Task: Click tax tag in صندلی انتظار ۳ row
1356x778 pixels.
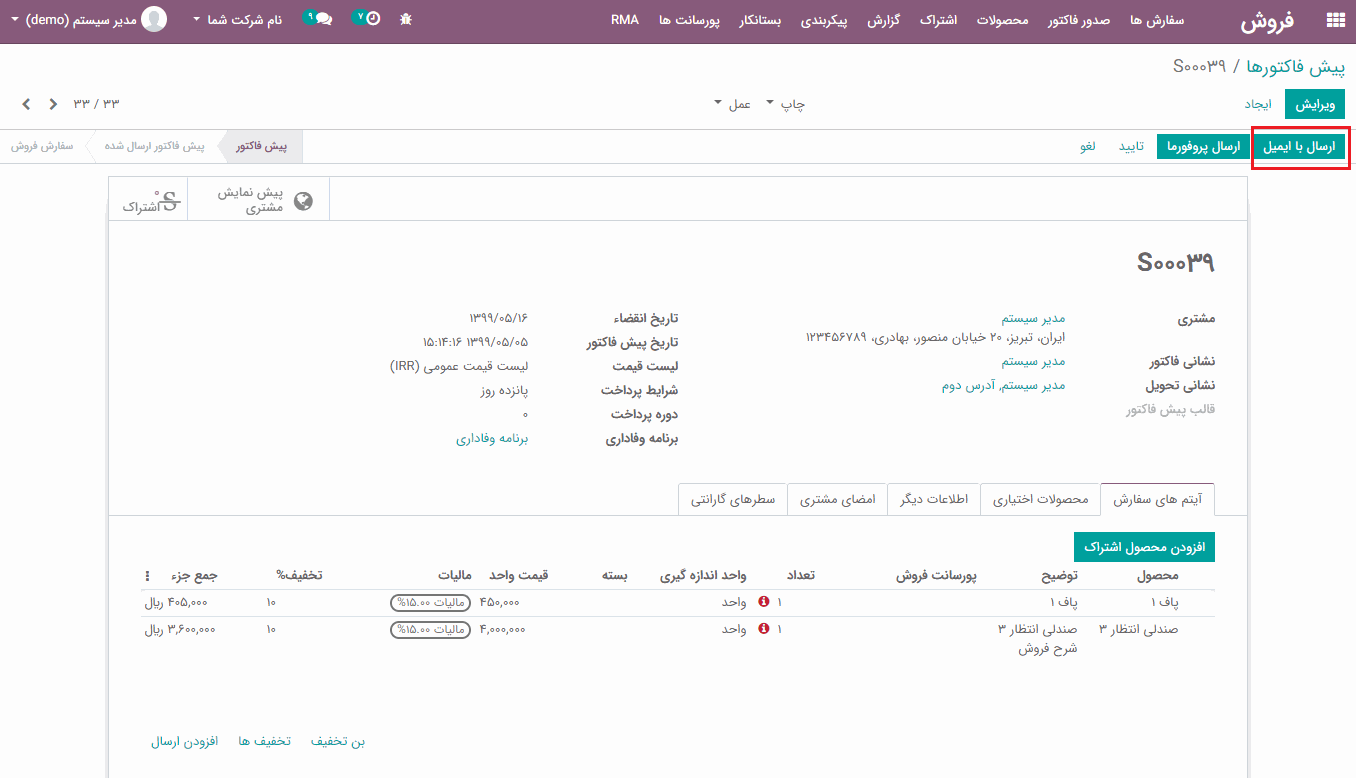Action: coord(430,630)
